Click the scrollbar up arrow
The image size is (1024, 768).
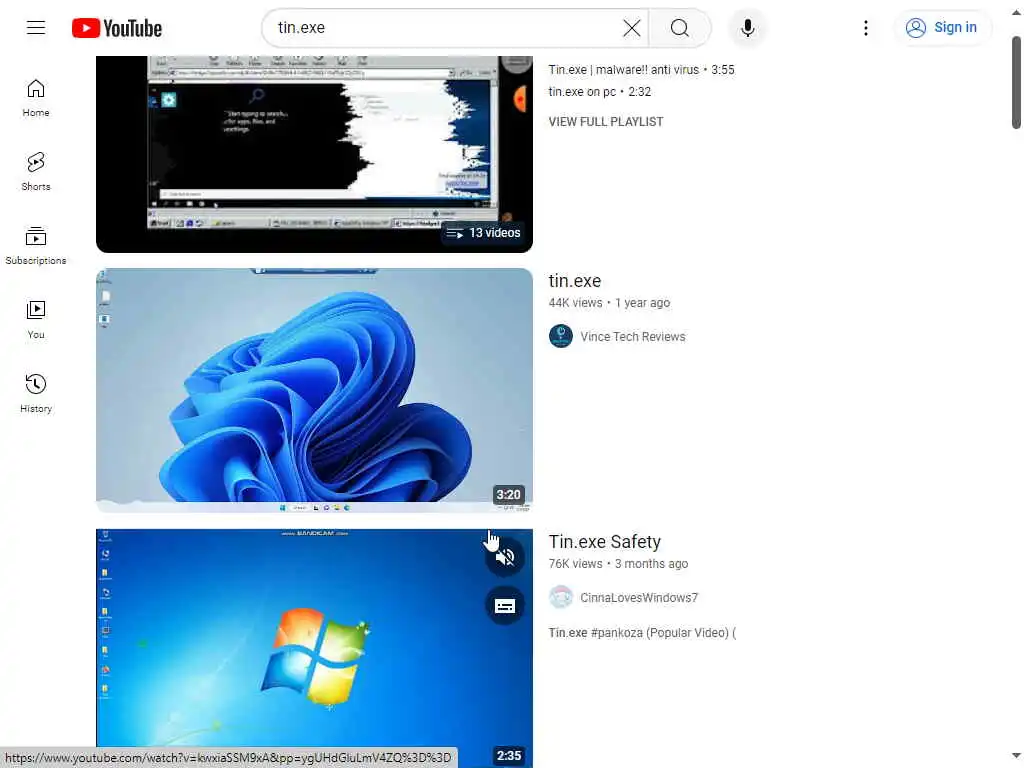1016,12
